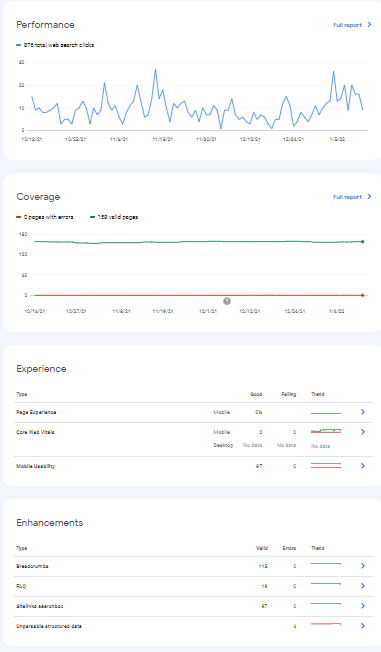Select the Mobile Usability row label
The width and height of the screenshot is (381, 652).
click(35, 466)
